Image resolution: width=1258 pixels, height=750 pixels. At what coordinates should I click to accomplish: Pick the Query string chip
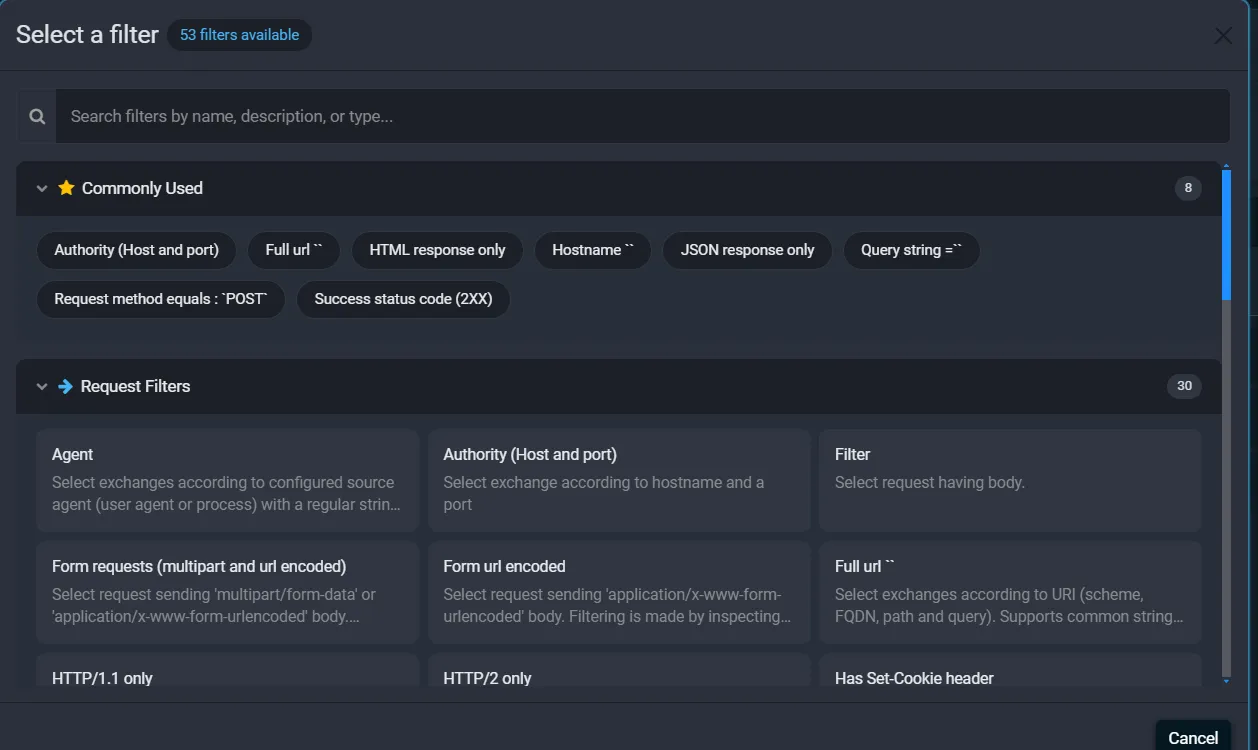click(912, 250)
